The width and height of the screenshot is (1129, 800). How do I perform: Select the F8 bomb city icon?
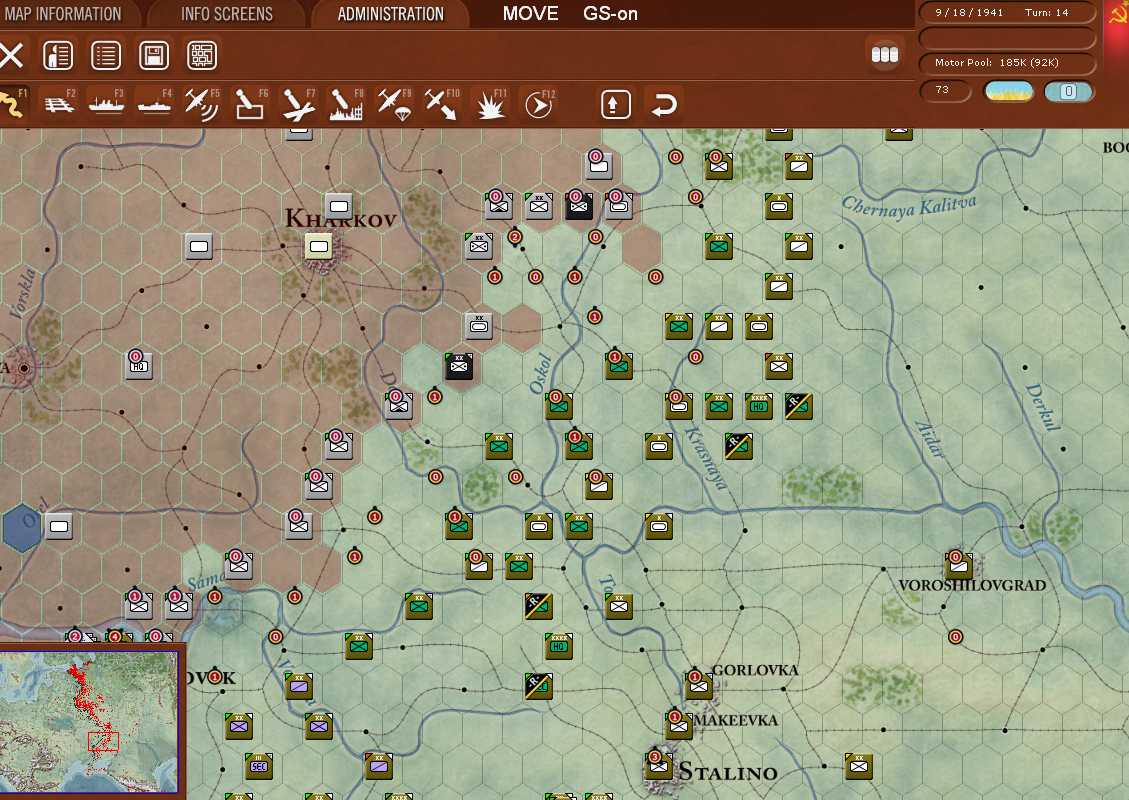(346, 104)
